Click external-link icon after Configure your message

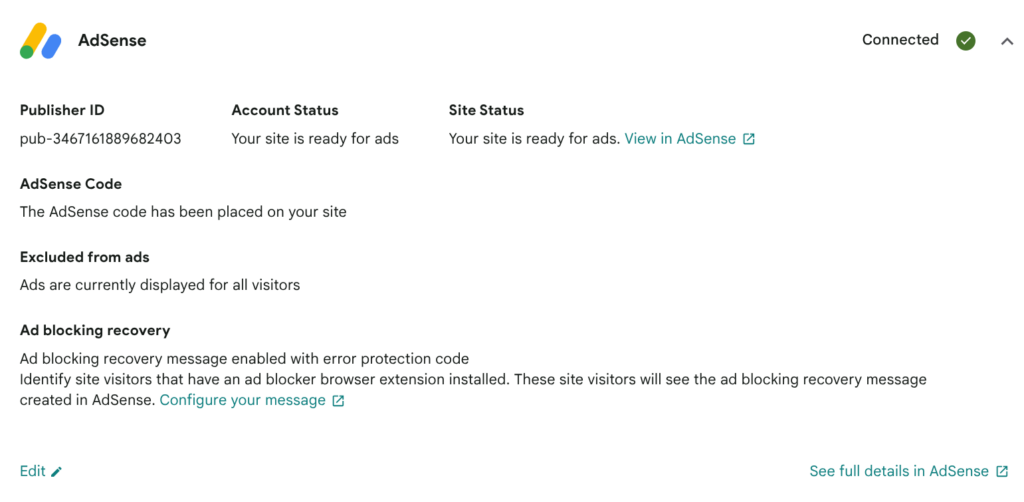tap(338, 401)
